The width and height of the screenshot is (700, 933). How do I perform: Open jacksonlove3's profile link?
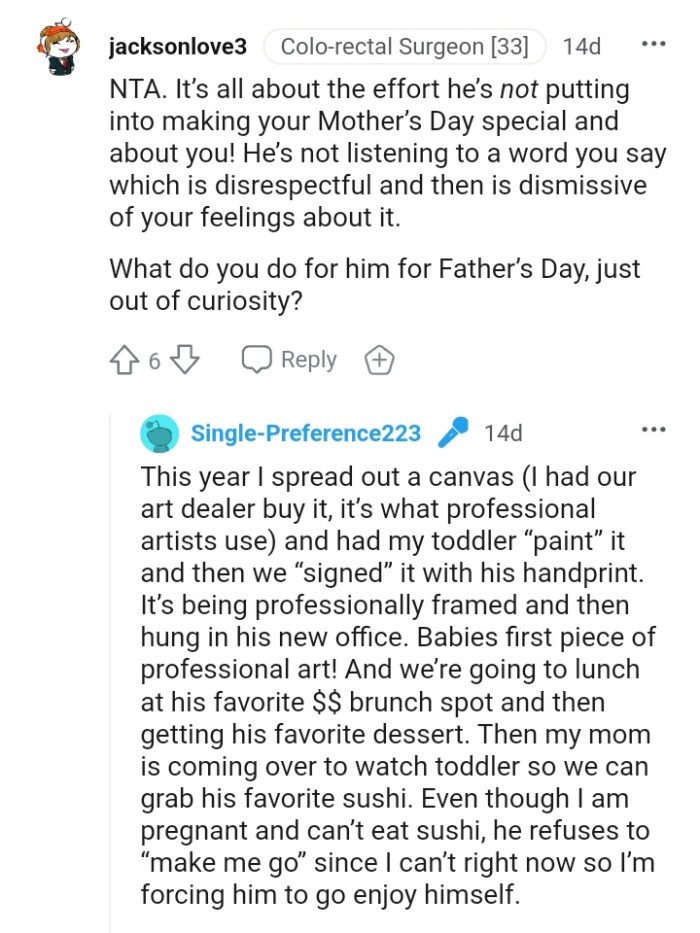coord(178,46)
